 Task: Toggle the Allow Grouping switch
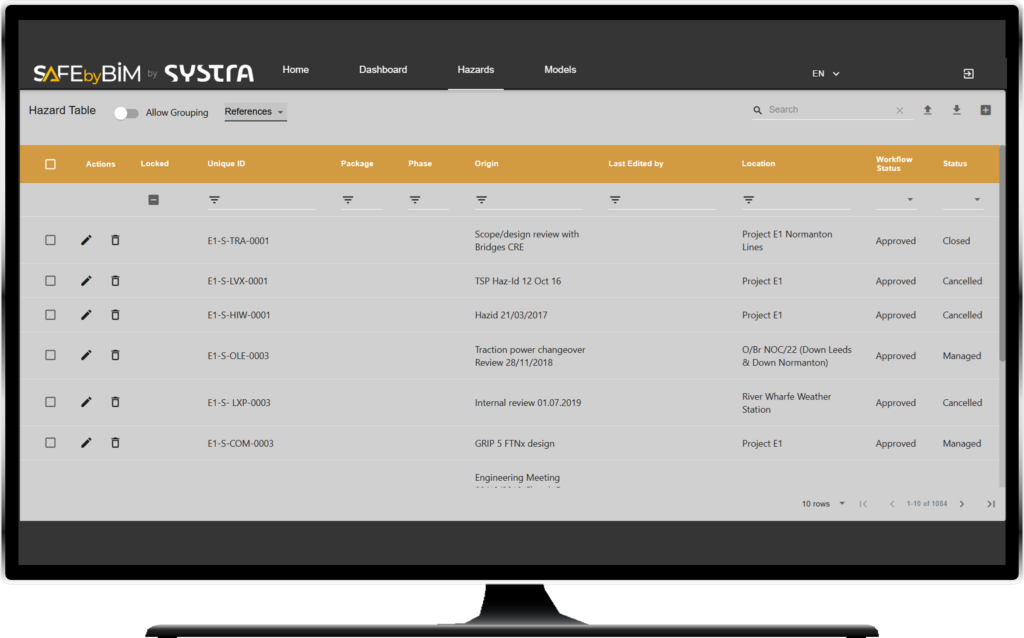tap(126, 113)
